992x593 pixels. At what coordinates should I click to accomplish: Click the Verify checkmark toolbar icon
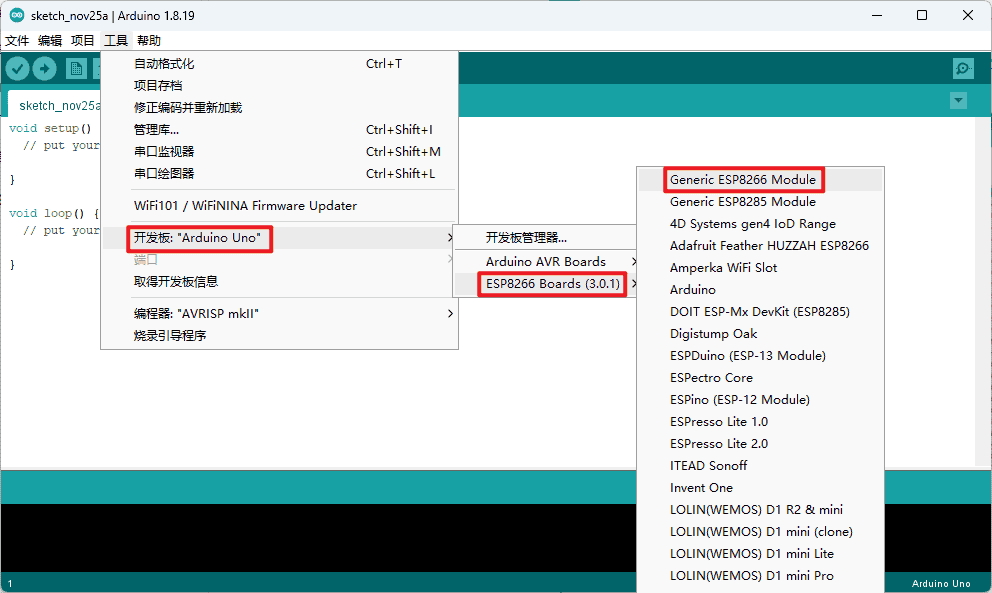coord(18,68)
